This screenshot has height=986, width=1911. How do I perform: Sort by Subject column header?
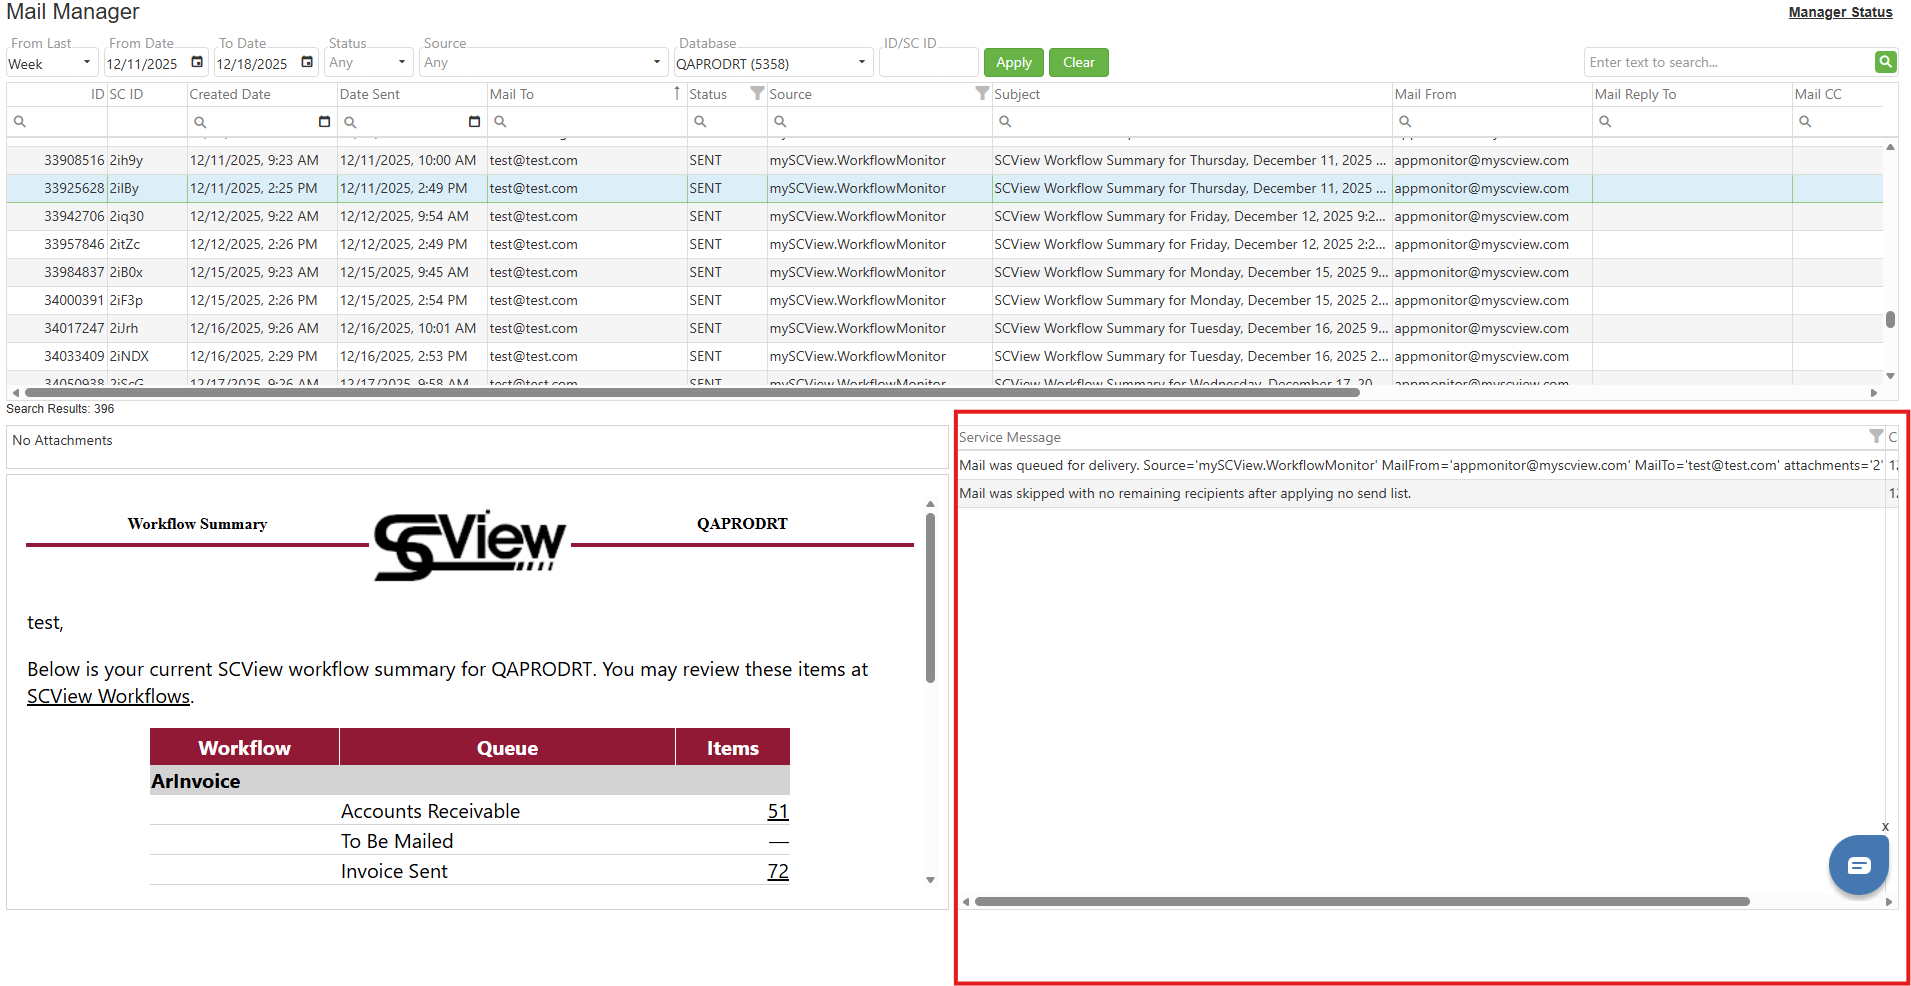tap(1191, 94)
